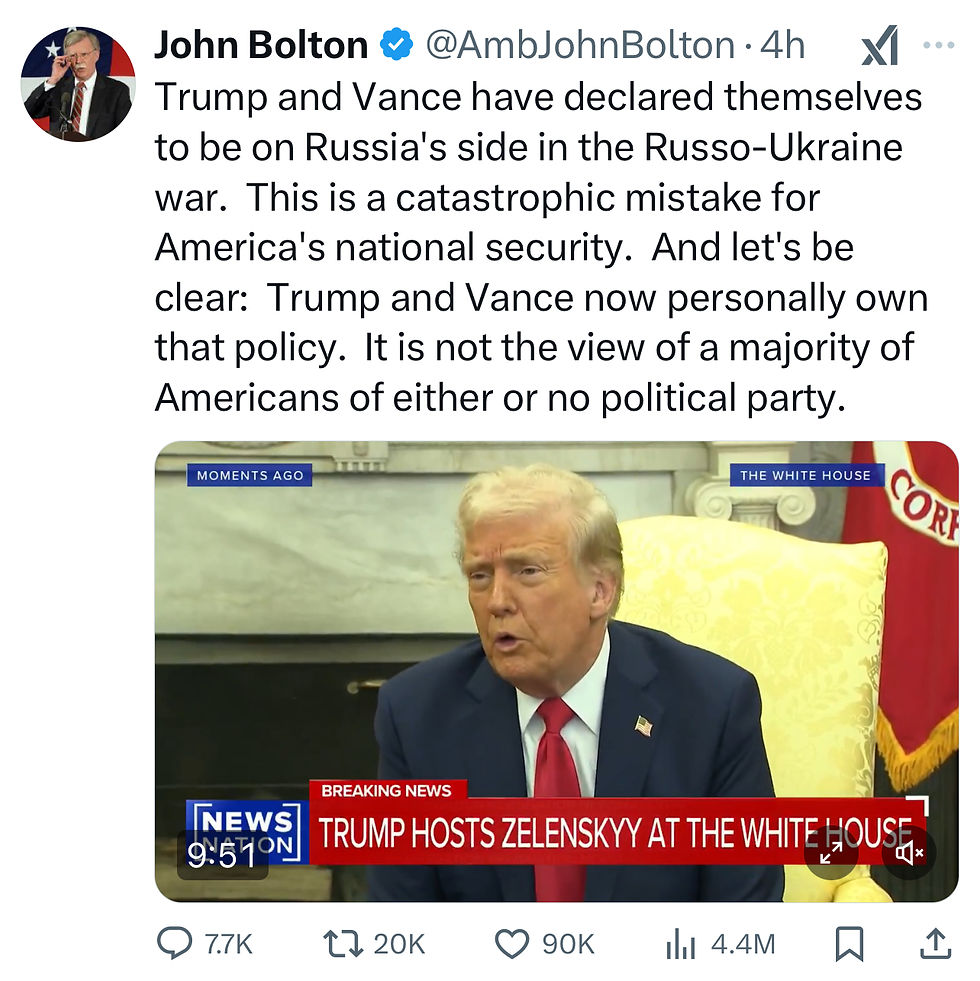980x981 pixels.
Task: Click the 20K reposts count
Action: [x=399, y=944]
